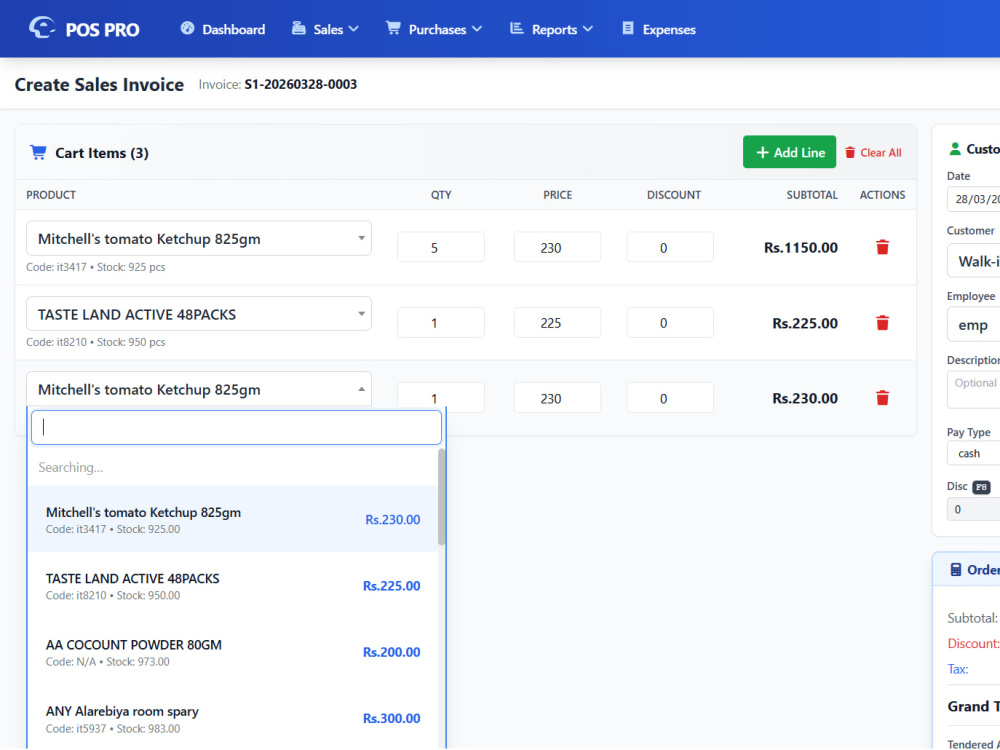This screenshot has height=750, width=1000.
Task: Open first row product dropdown
Action: [199, 239]
